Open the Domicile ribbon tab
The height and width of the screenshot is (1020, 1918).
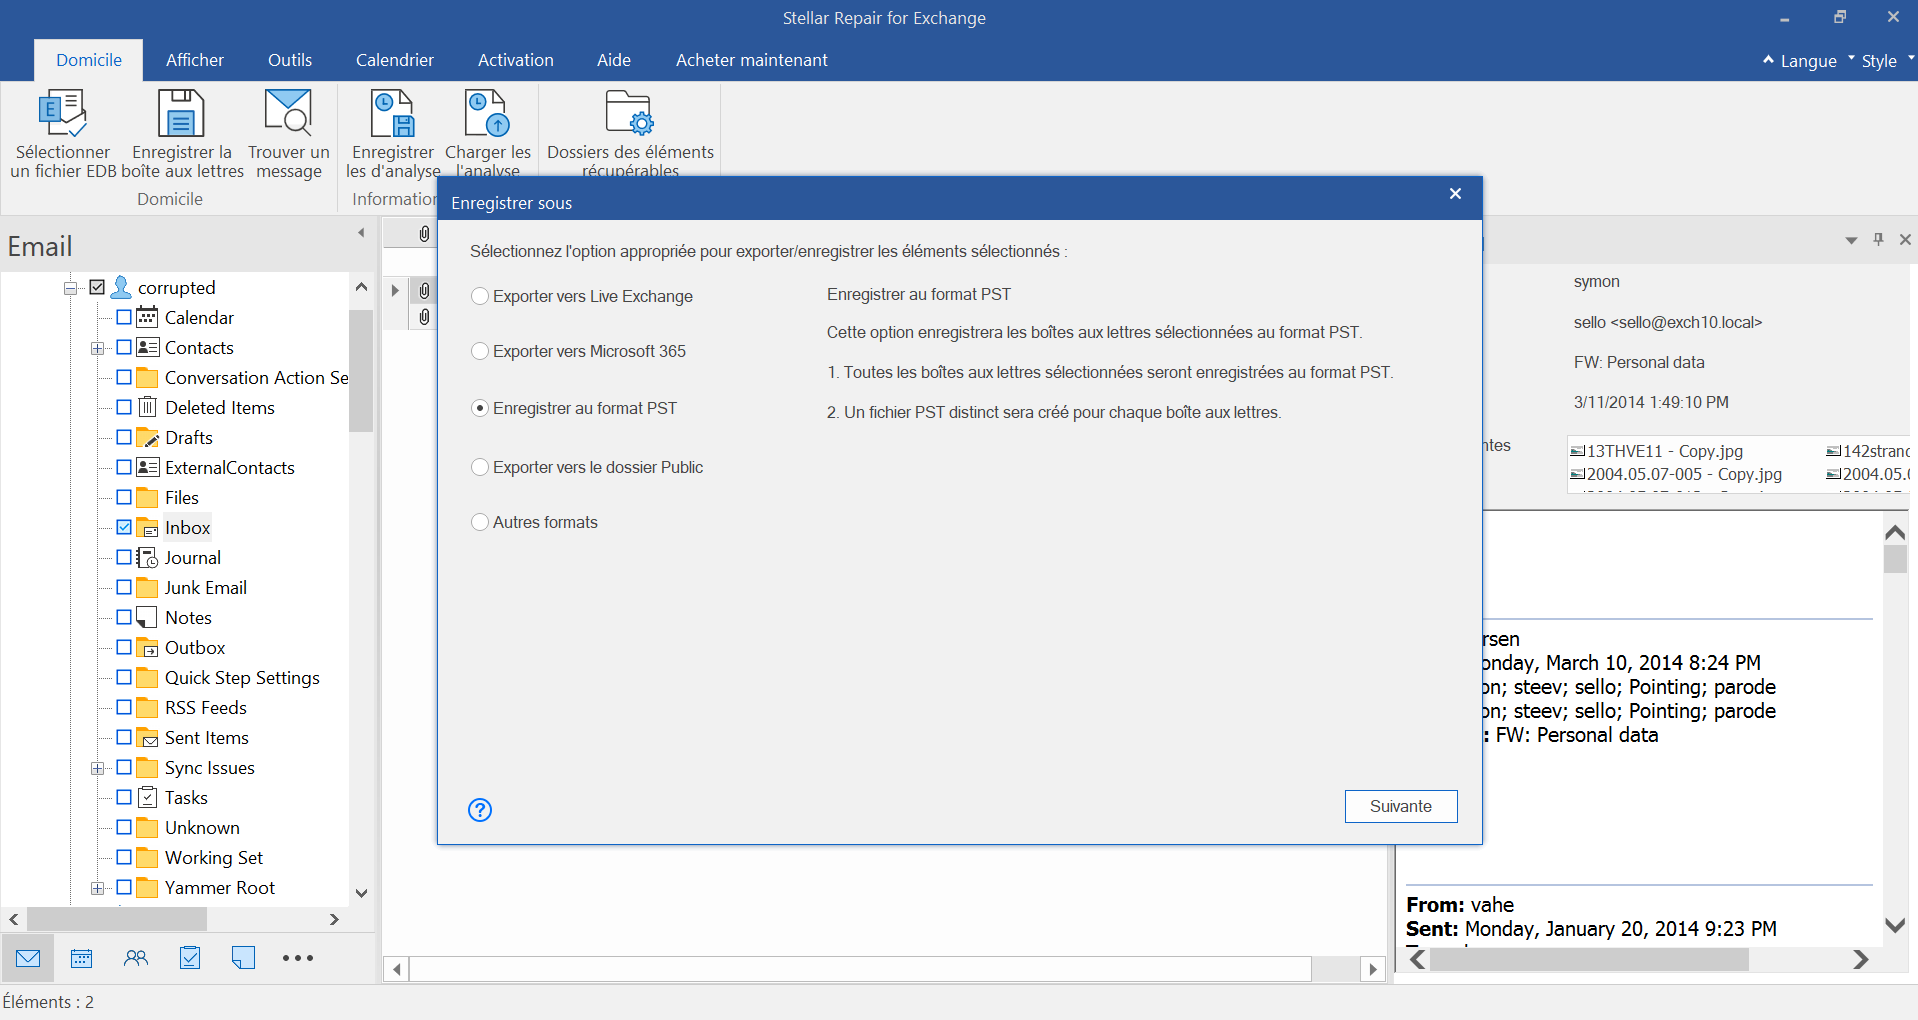(x=89, y=60)
